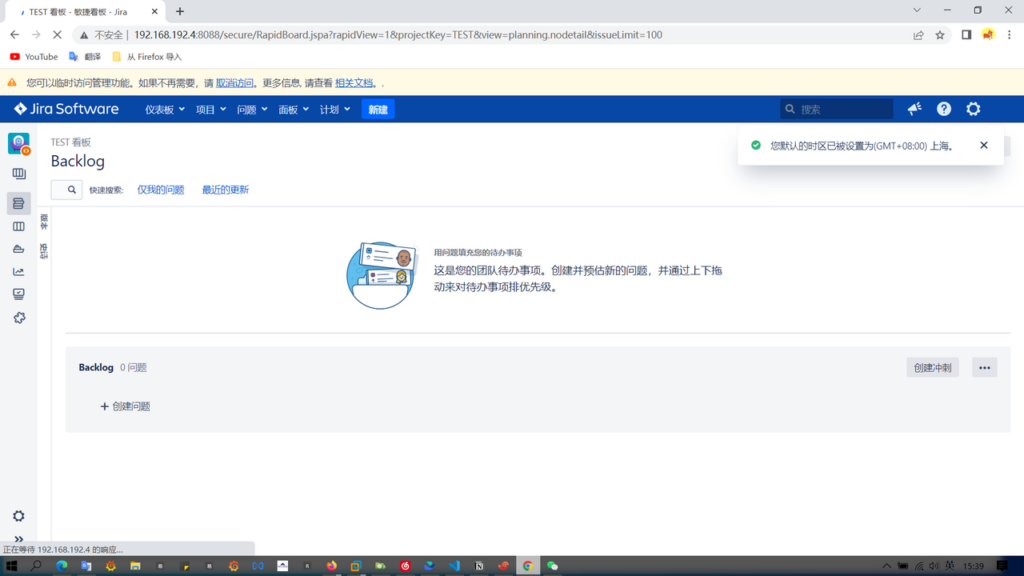
Task: Open the 计划 menu in the navbar
Action: tap(334, 110)
